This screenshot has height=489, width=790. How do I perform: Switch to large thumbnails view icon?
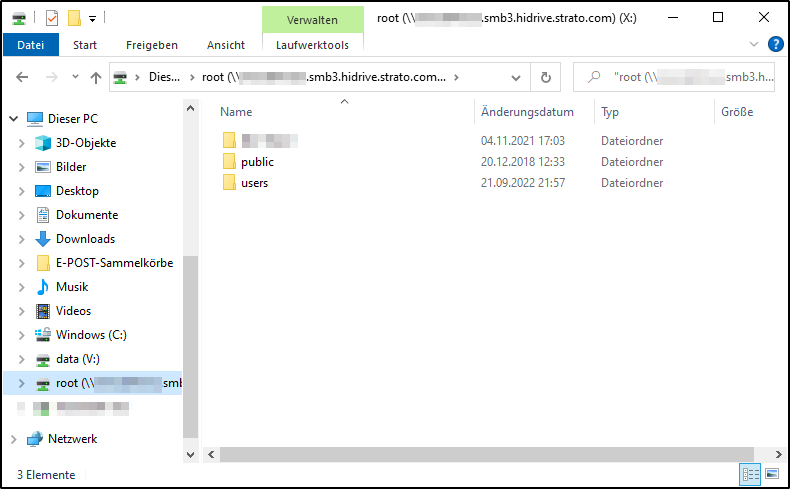772,474
